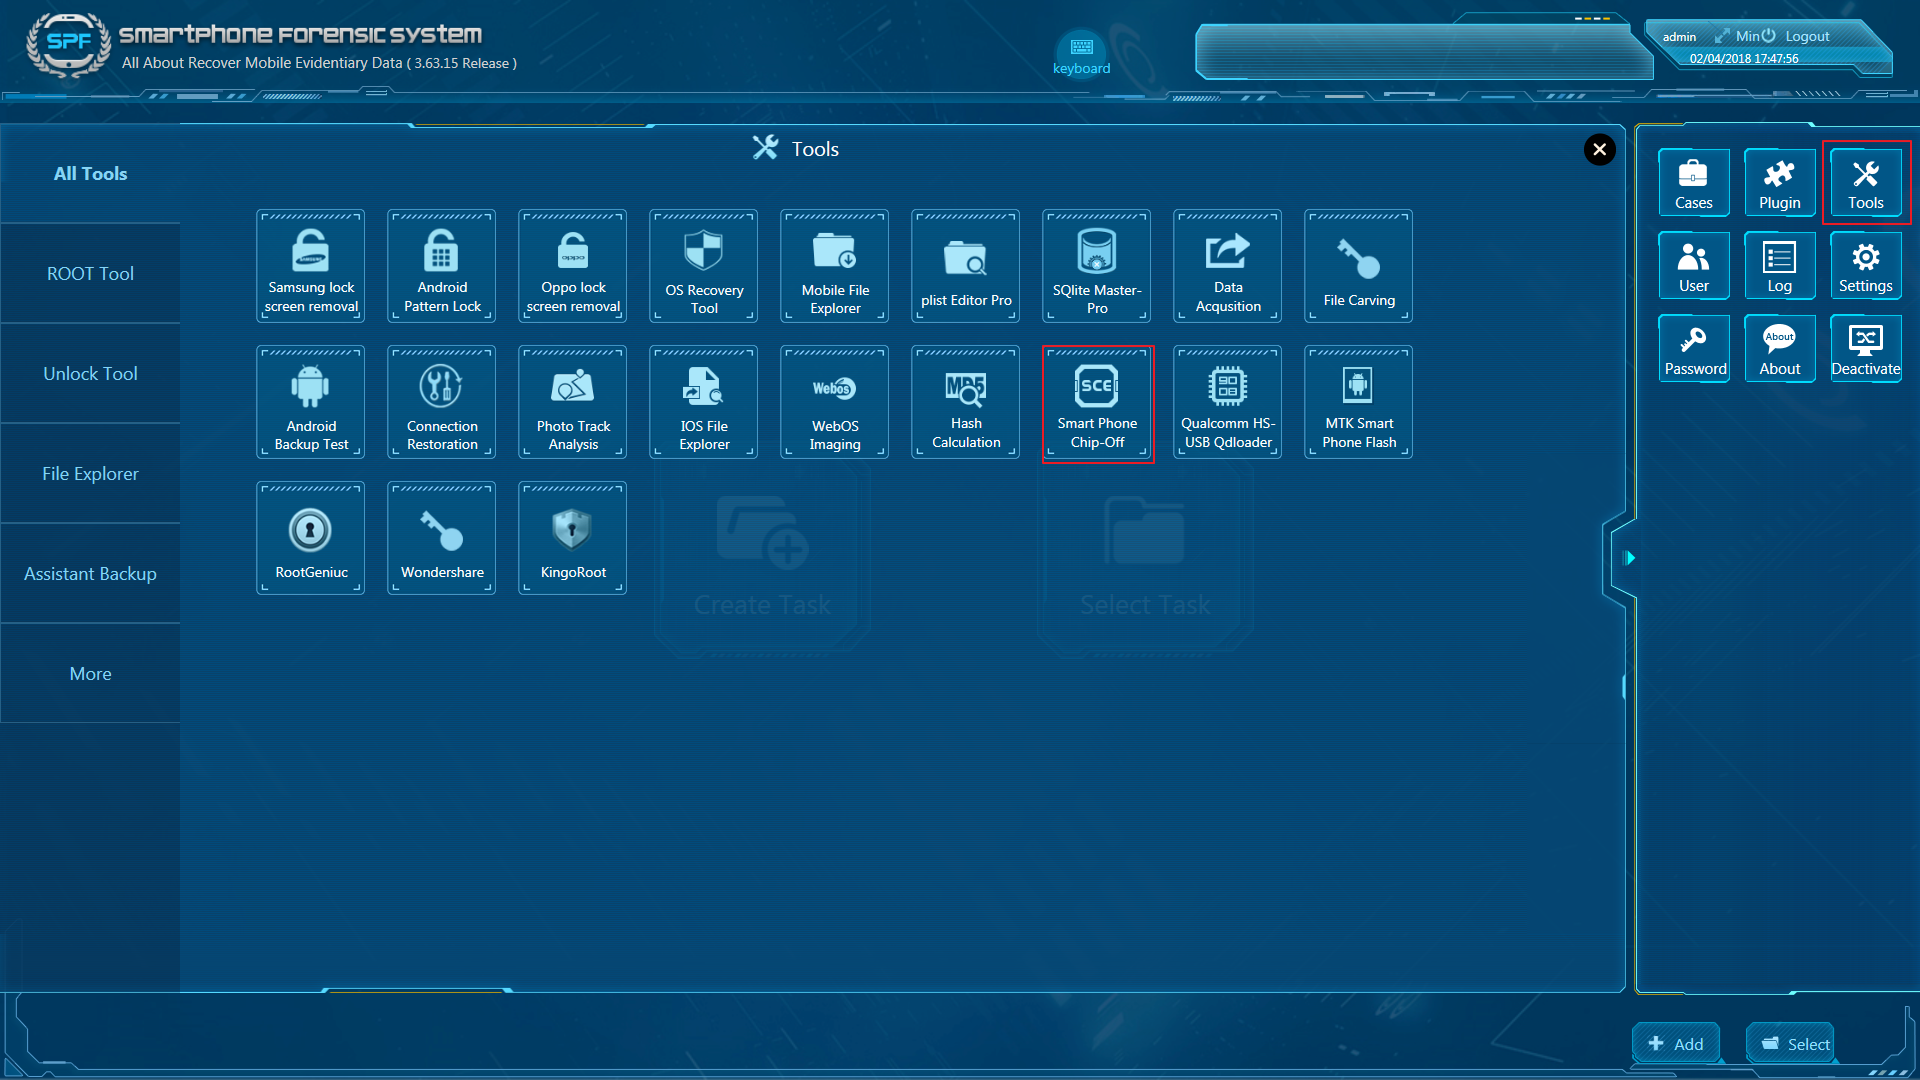Click the Logout link
1920x1080 pixels.
pos(1806,36)
